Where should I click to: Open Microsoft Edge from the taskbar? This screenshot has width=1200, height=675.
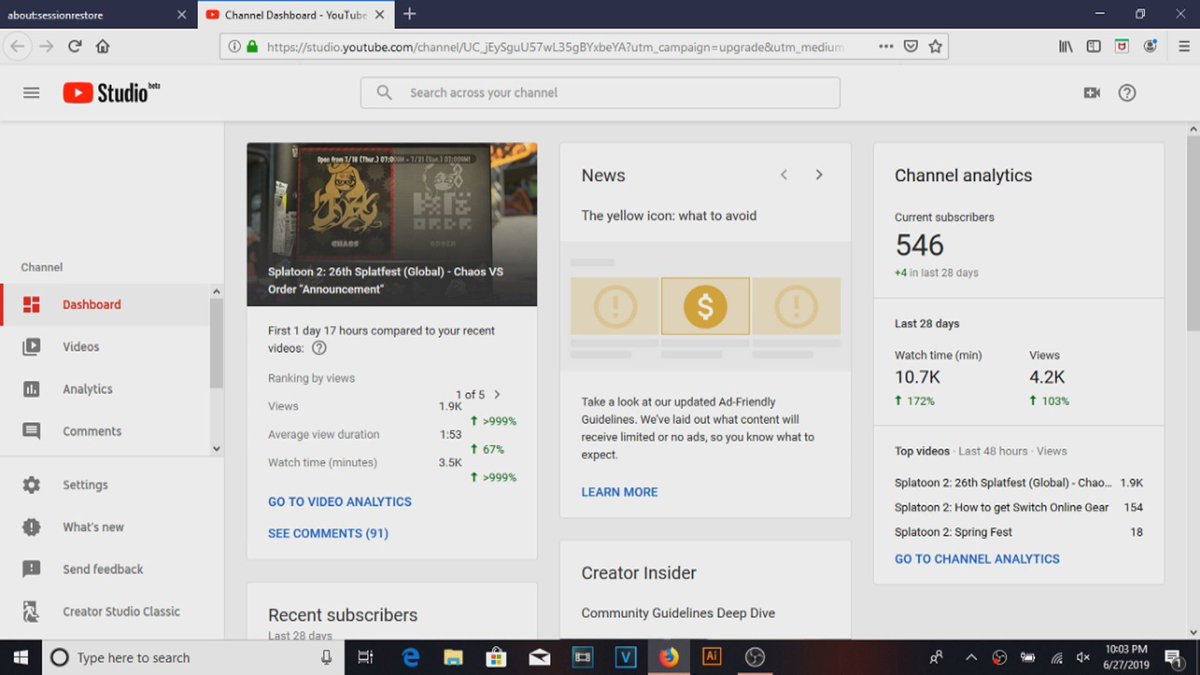coord(410,657)
